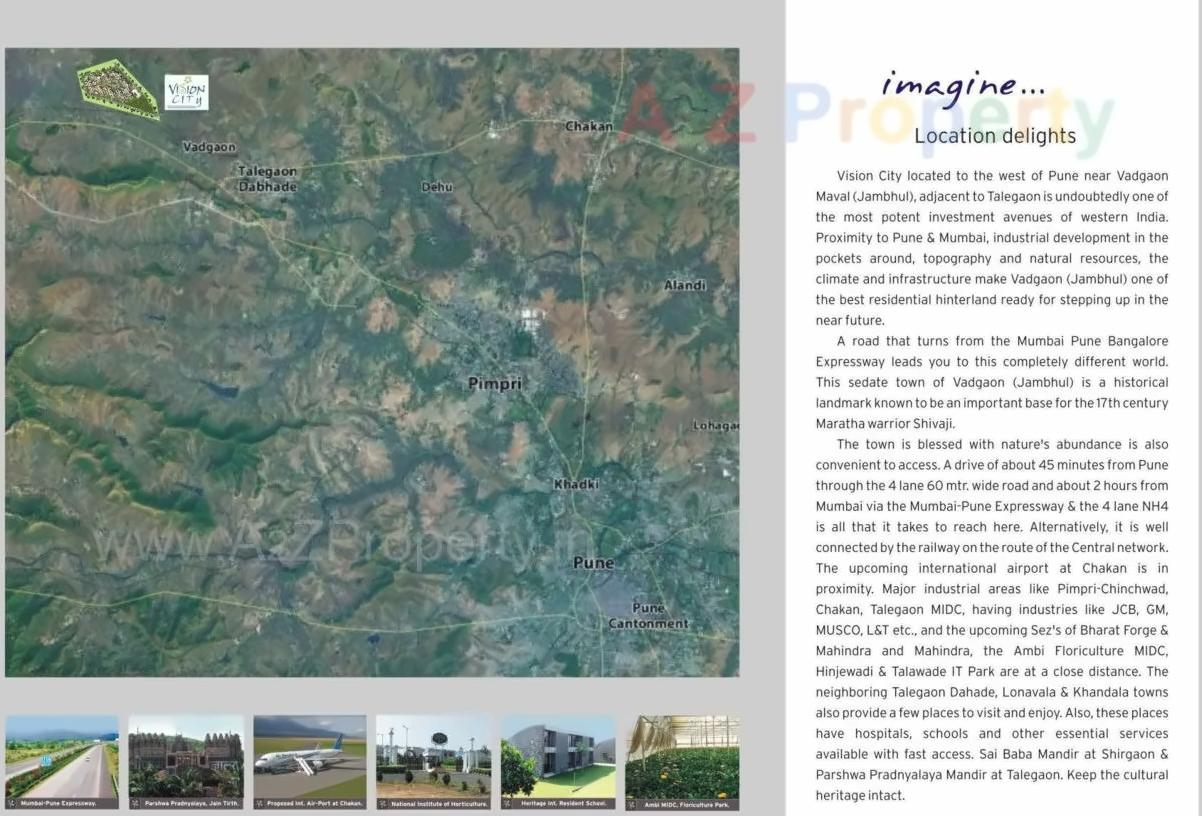Click the icon on National Institute of Horticulture caption
Image resolution: width=1202 pixels, height=816 pixels.
[384, 801]
